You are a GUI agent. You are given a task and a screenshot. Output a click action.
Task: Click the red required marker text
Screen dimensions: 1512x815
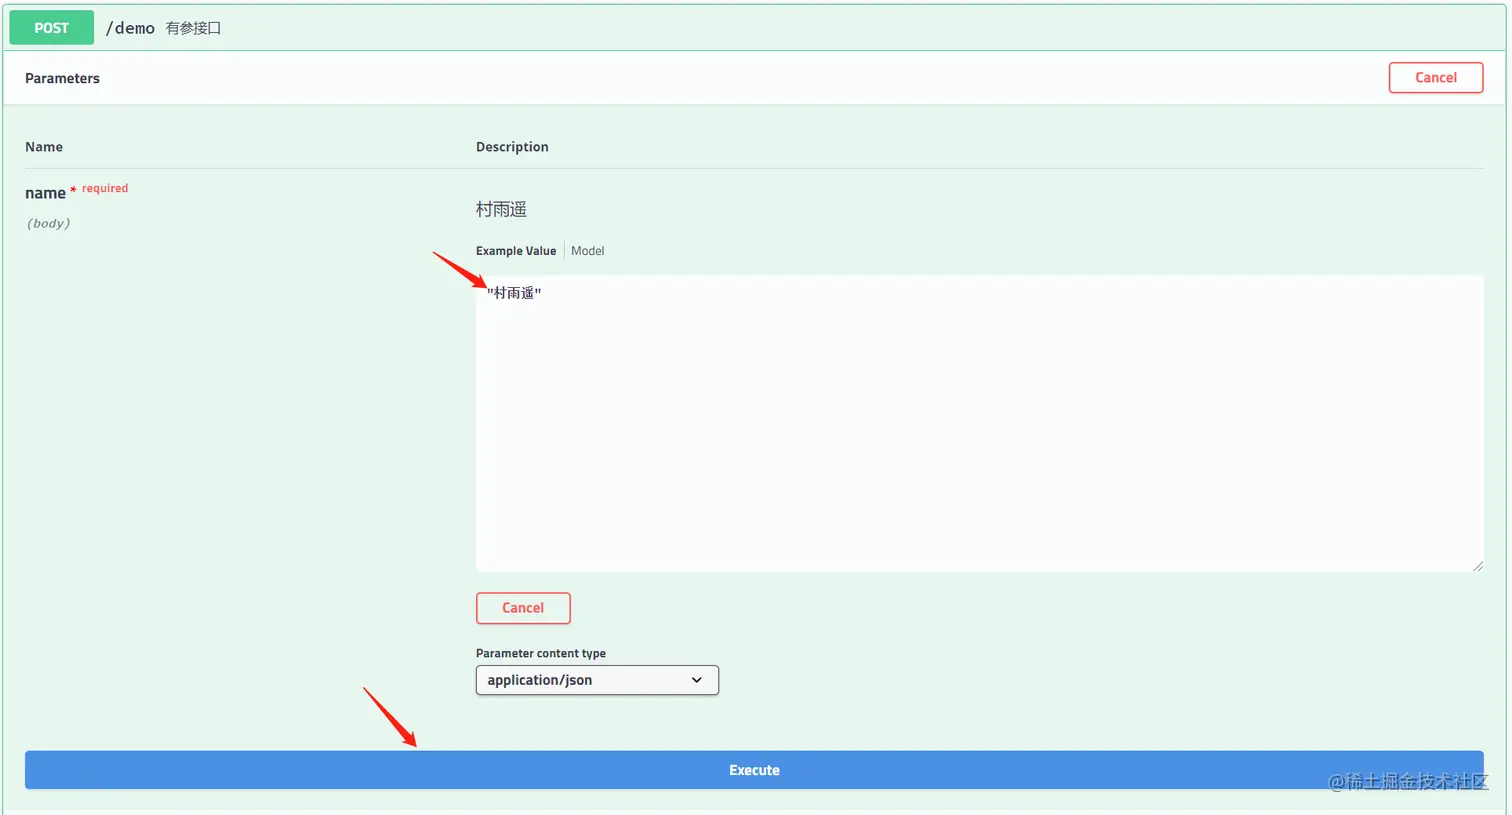(x=105, y=188)
